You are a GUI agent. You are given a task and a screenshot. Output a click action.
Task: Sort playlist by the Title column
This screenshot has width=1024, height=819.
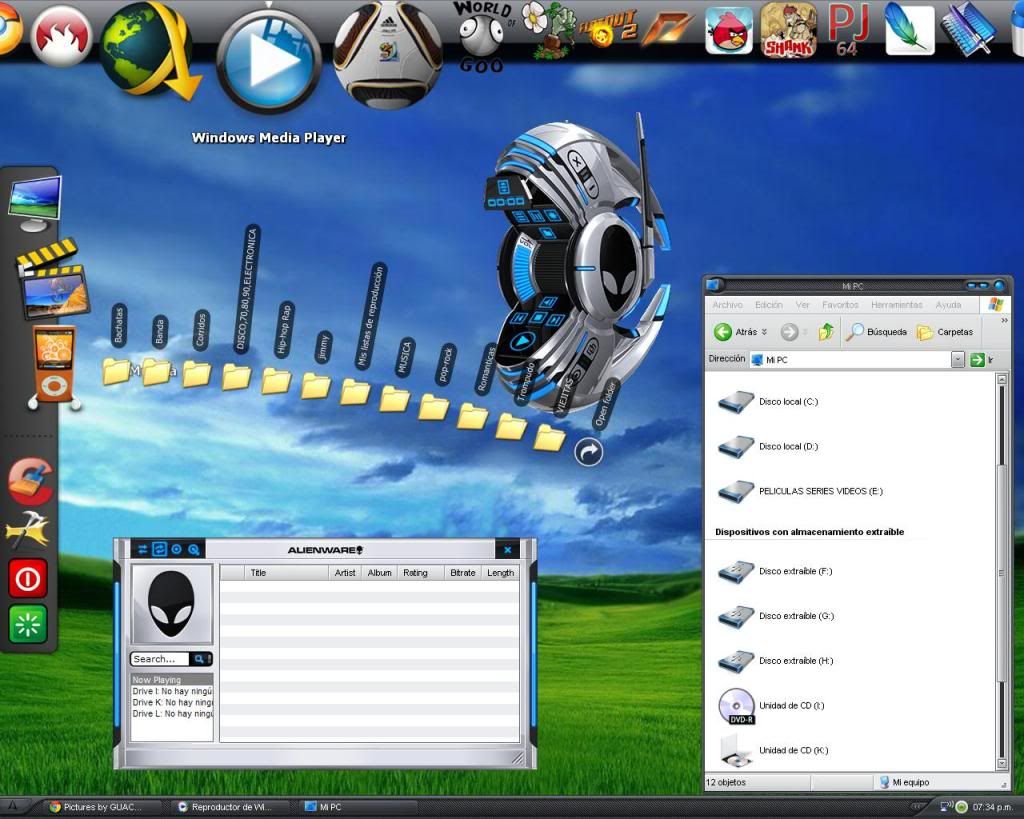[x=286, y=573]
